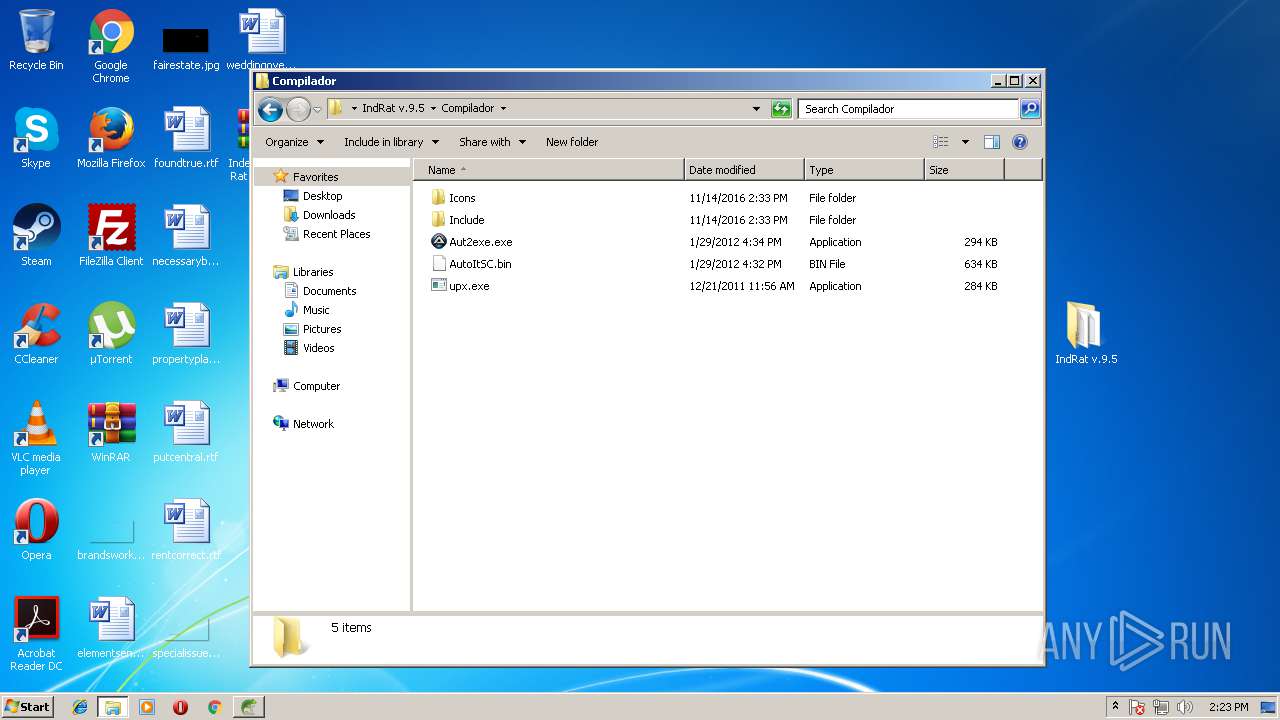
Task: Click in the Search Compilador field
Action: tap(908, 109)
